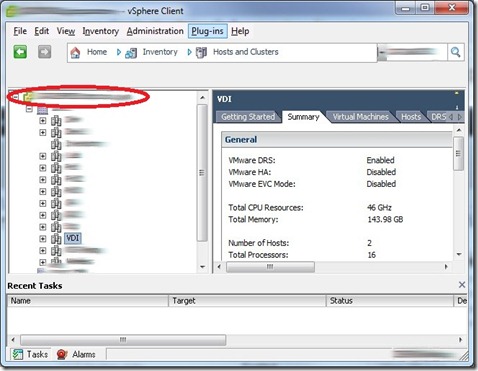Click the Target column header
This screenshot has height=371, width=478.
(247, 301)
